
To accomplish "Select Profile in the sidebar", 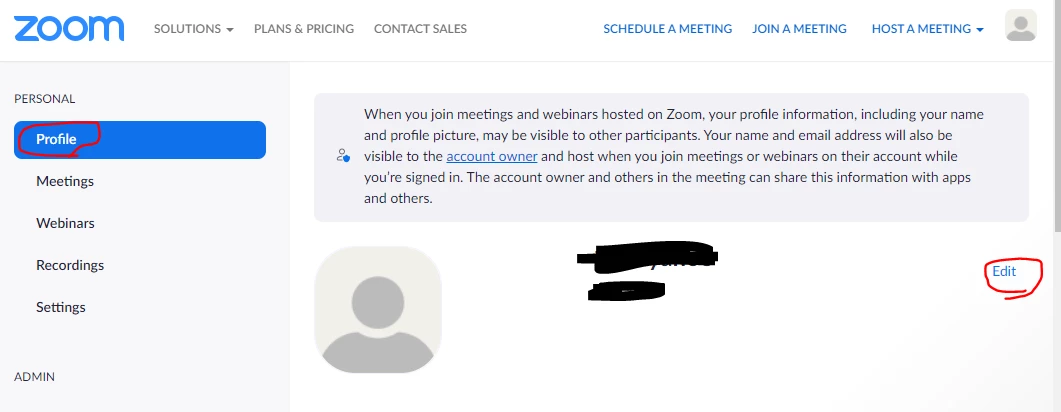I will (140, 140).
